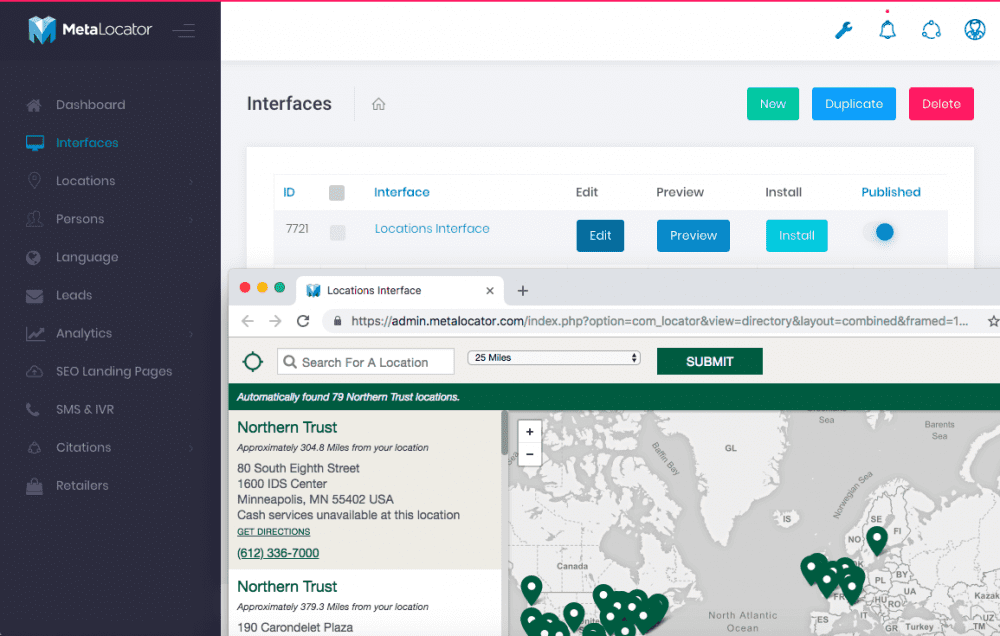The image size is (1000, 636).
Task: Select the Locations Interface browser tab
Action: point(399,290)
